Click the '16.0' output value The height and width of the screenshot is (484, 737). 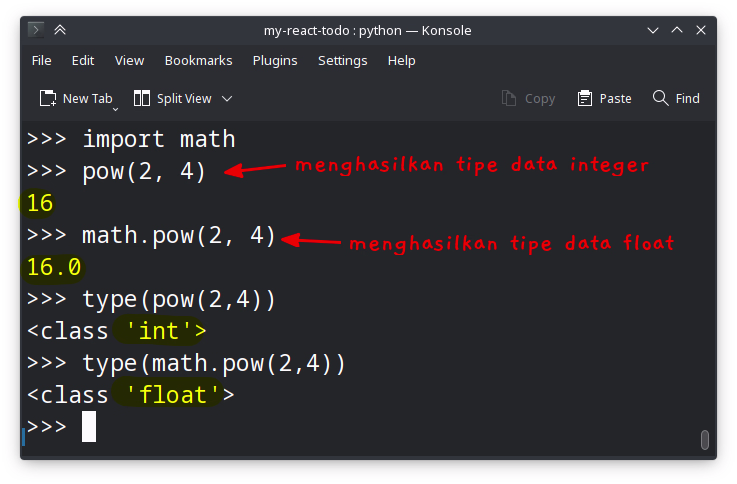tap(54, 267)
